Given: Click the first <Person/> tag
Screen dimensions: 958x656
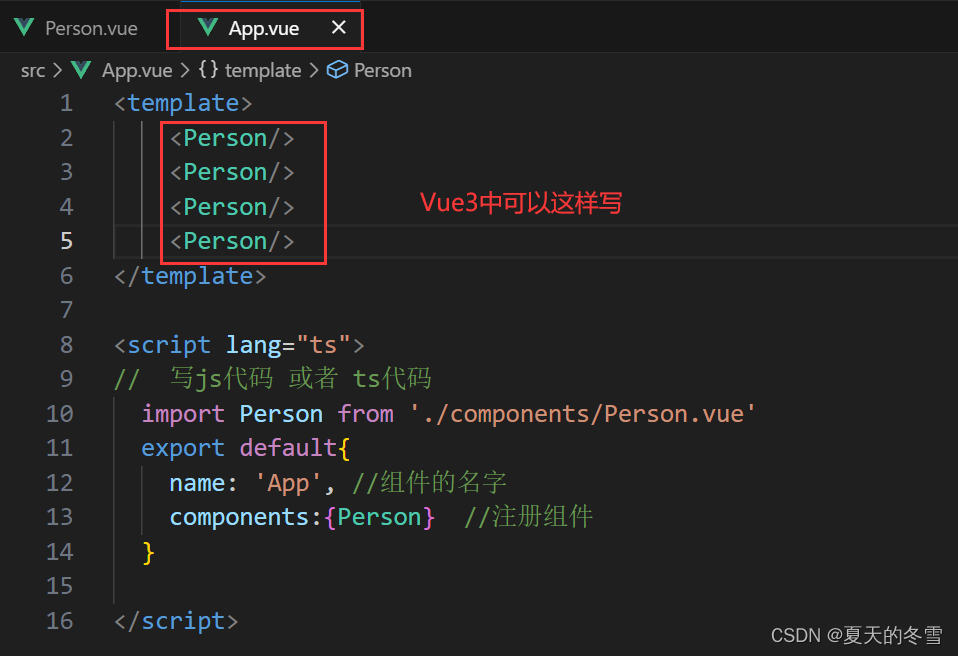Looking at the screenshot, I should tap(230, 137).
